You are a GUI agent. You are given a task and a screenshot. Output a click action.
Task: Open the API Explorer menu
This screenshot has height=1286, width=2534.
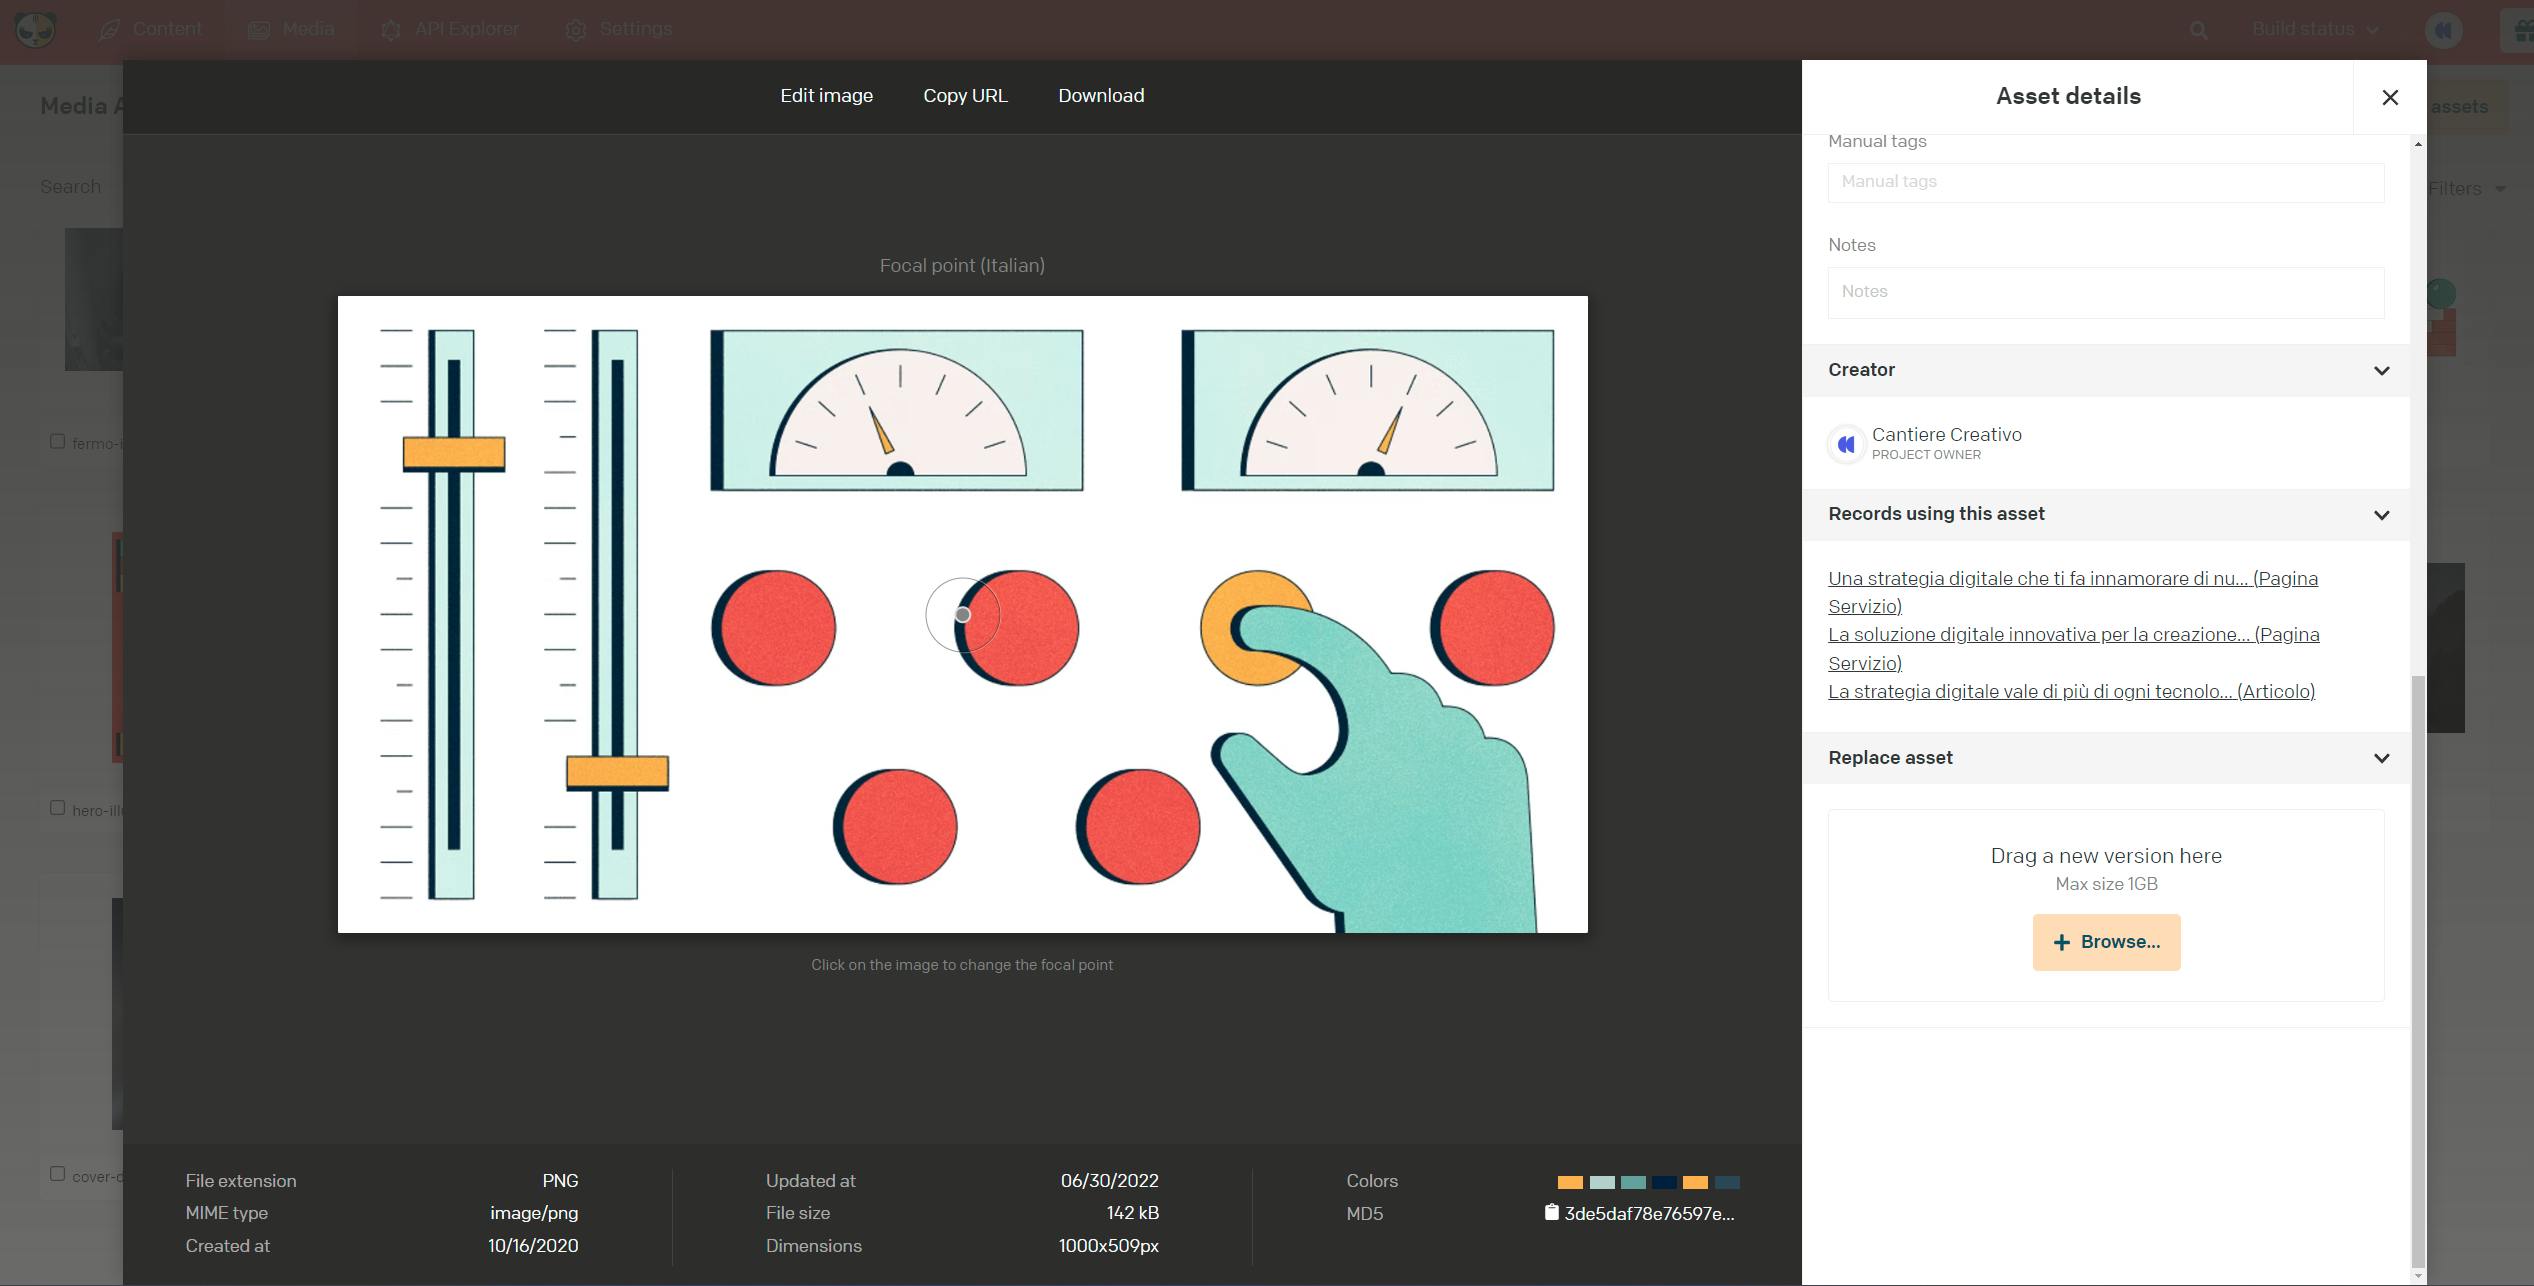(450, 29)
